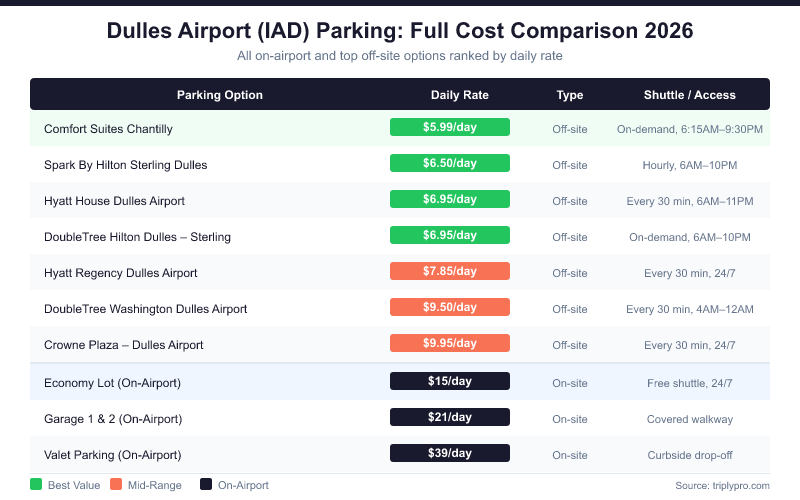Screen dimensions: 800x500
Task: Click the Parking Option column header
Action: click(220, 95)
